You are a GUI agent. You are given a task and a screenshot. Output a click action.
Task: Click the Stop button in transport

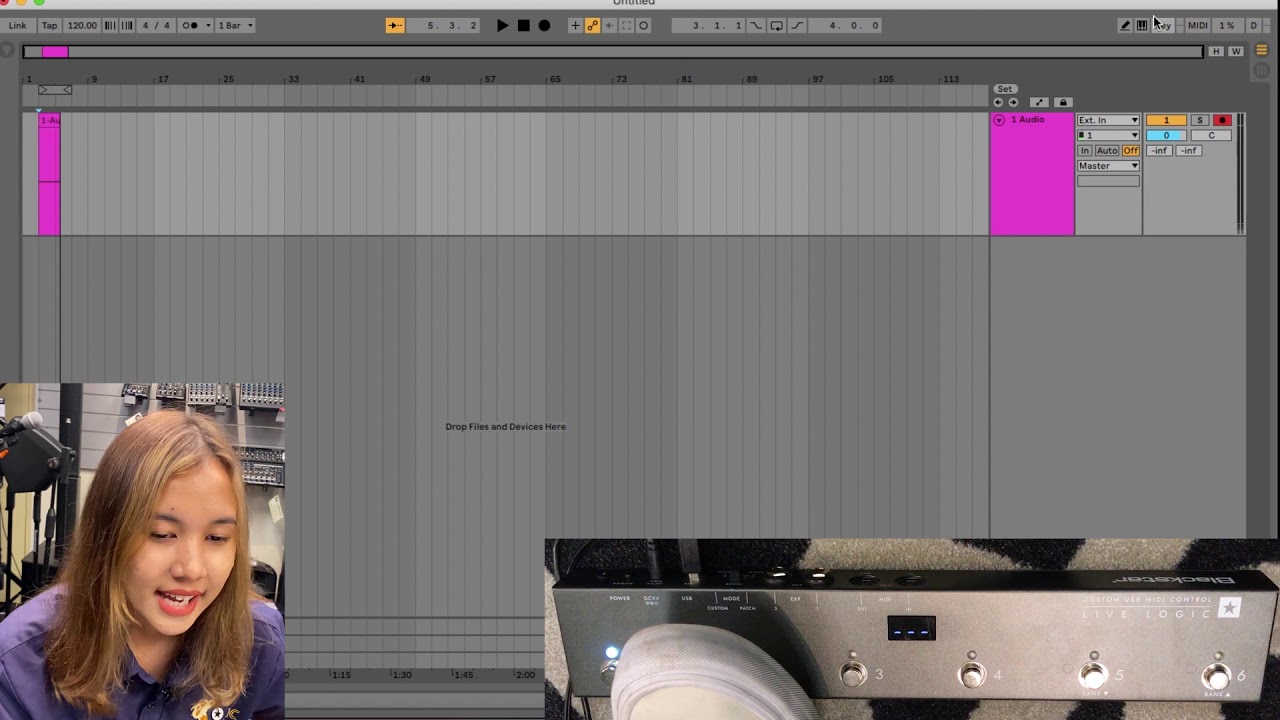click(523, 25)
